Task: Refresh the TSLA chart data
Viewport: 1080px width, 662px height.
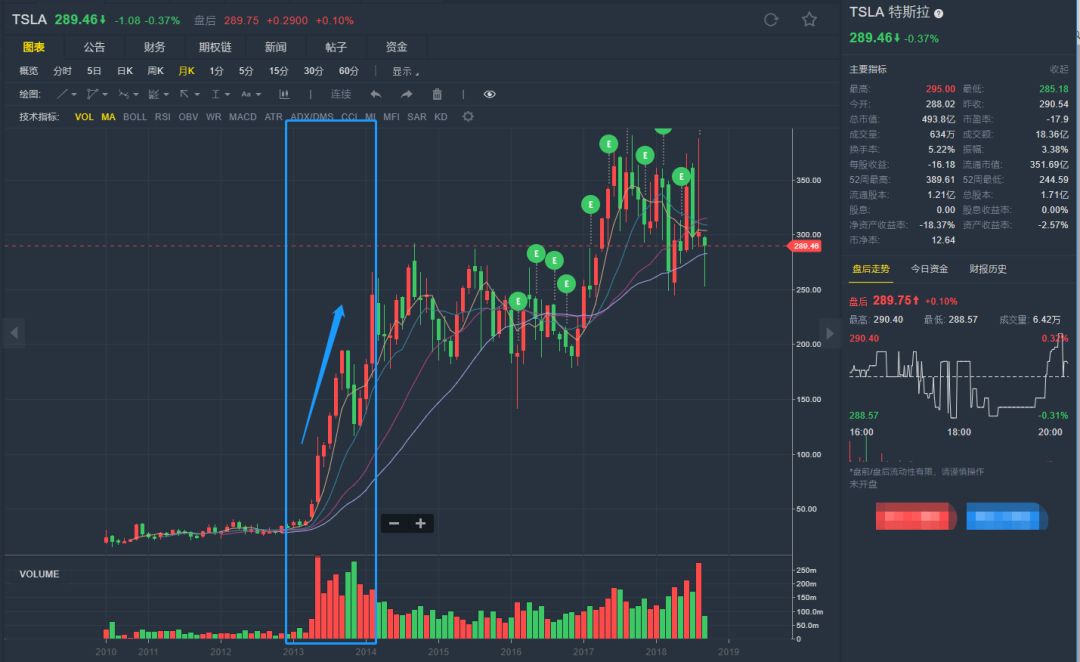Action: pyautogui.click(x=771, y=20)
